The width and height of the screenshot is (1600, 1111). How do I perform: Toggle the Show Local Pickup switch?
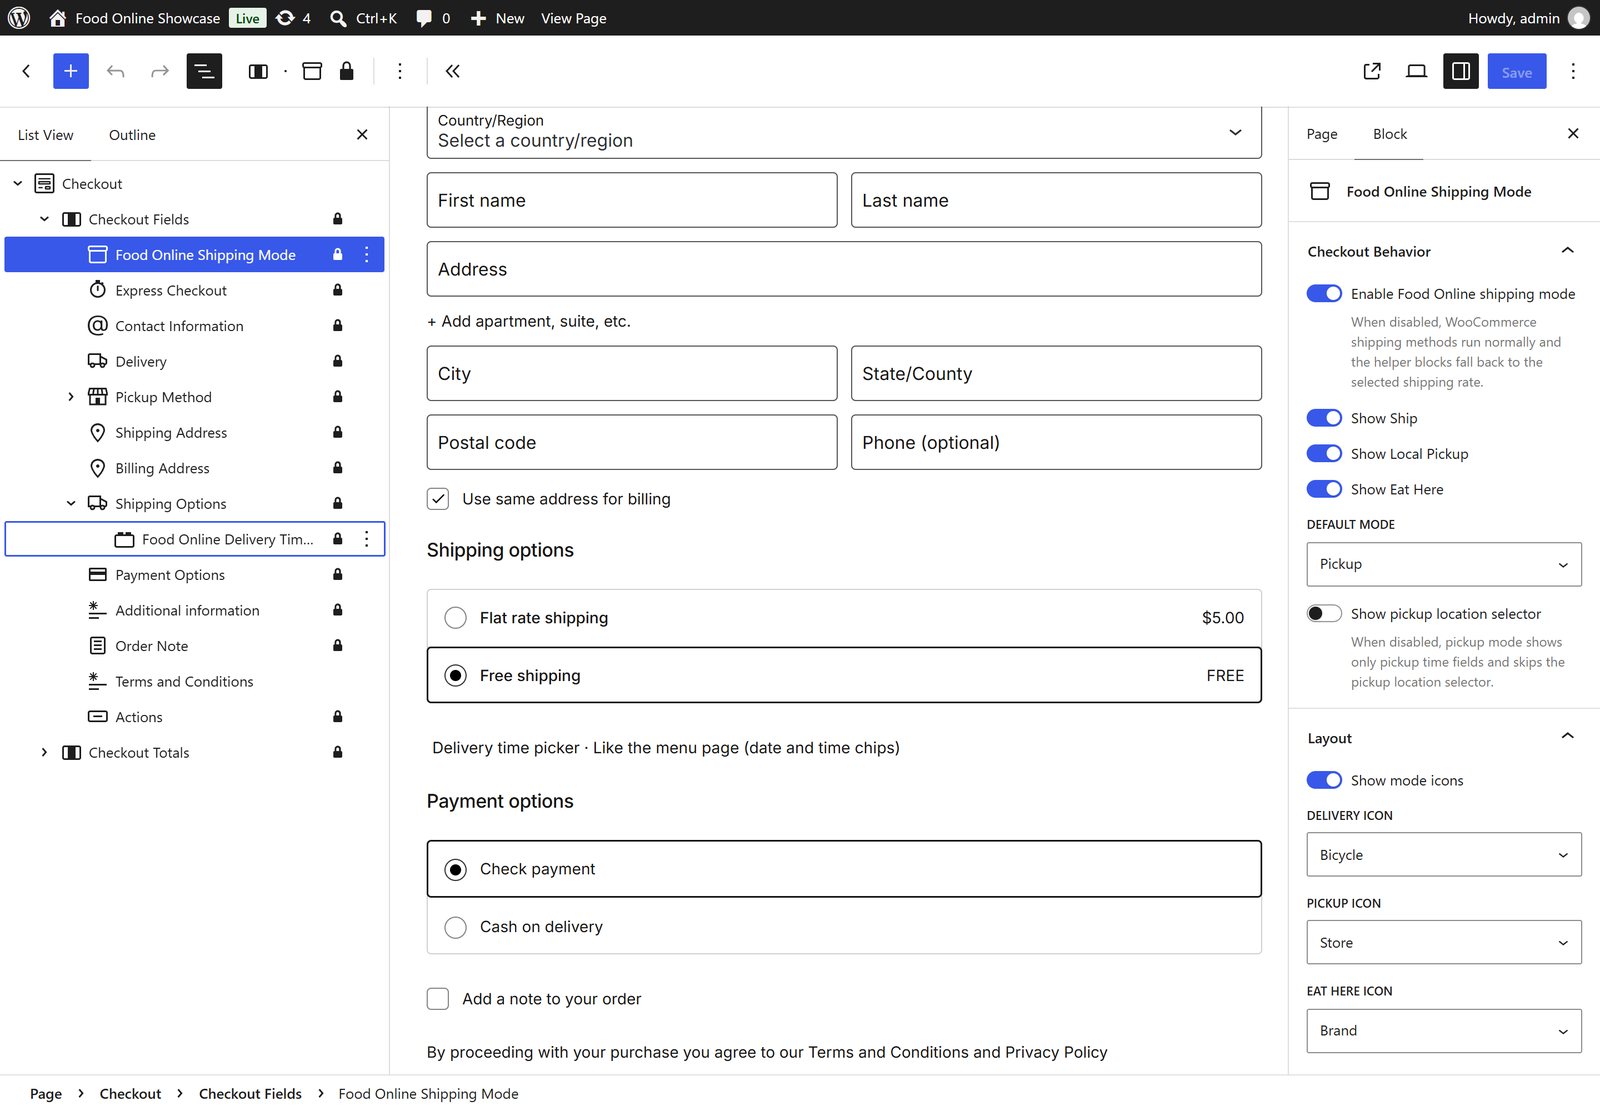click(1324, 454)
